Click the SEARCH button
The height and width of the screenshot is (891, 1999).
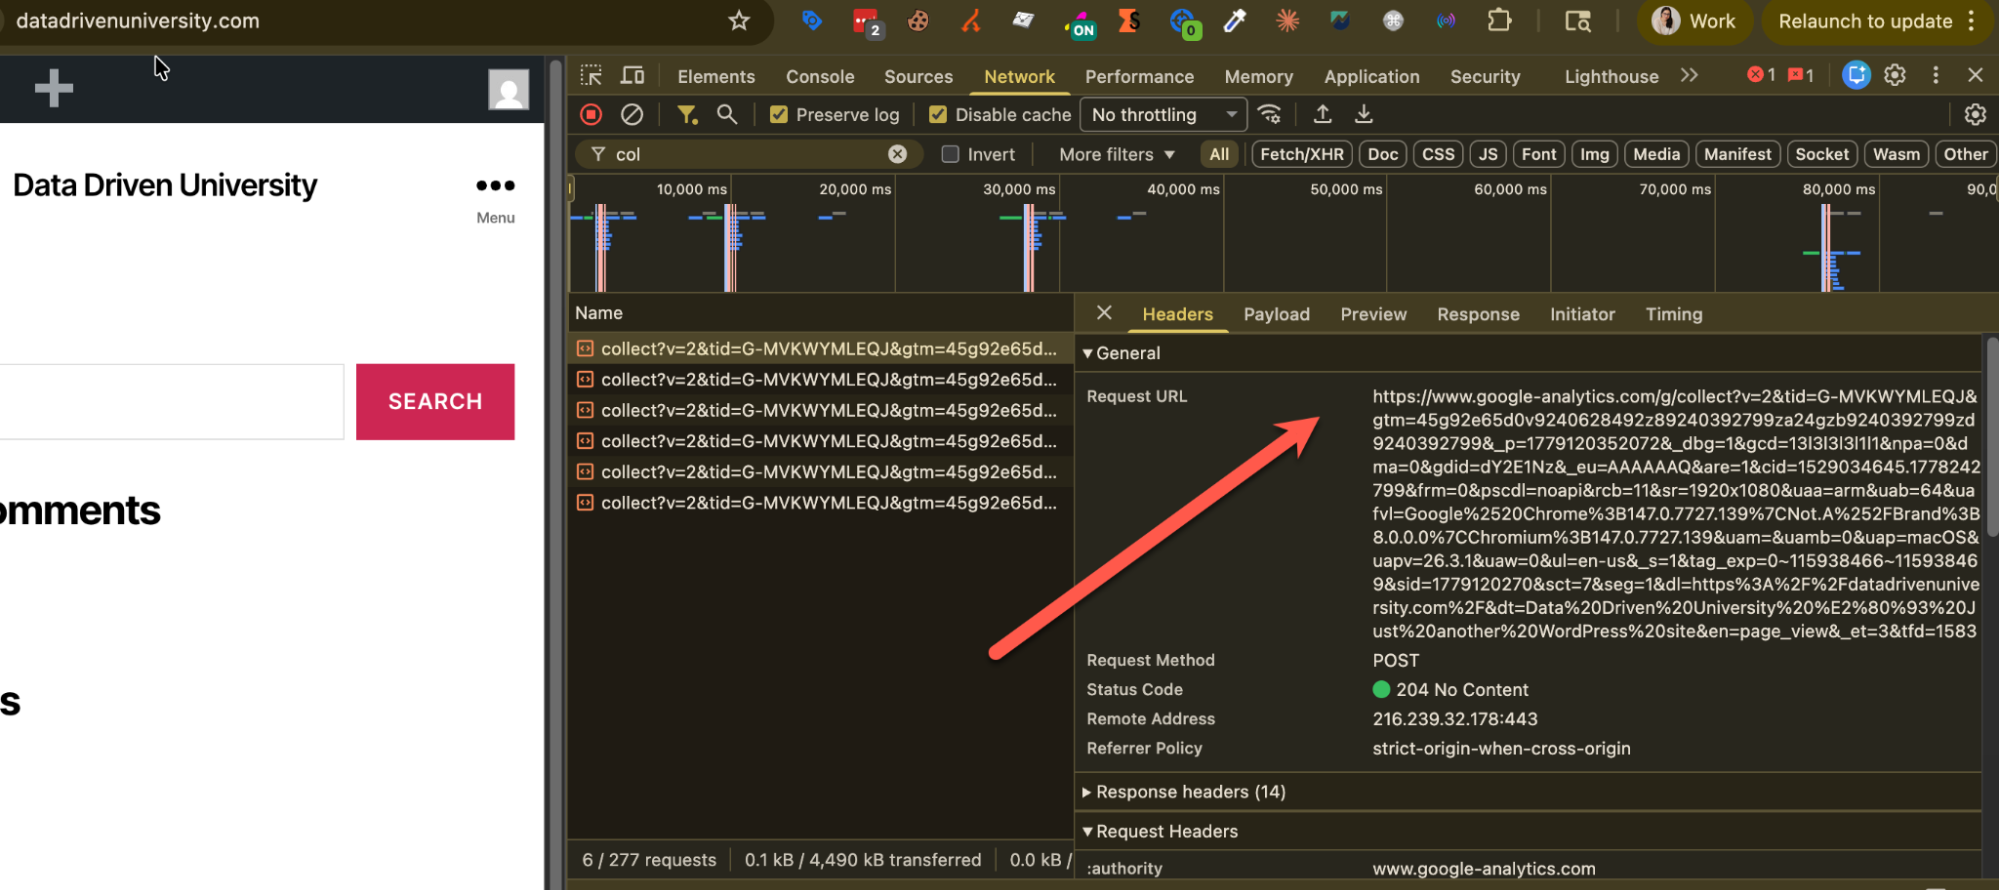point(435,401)
